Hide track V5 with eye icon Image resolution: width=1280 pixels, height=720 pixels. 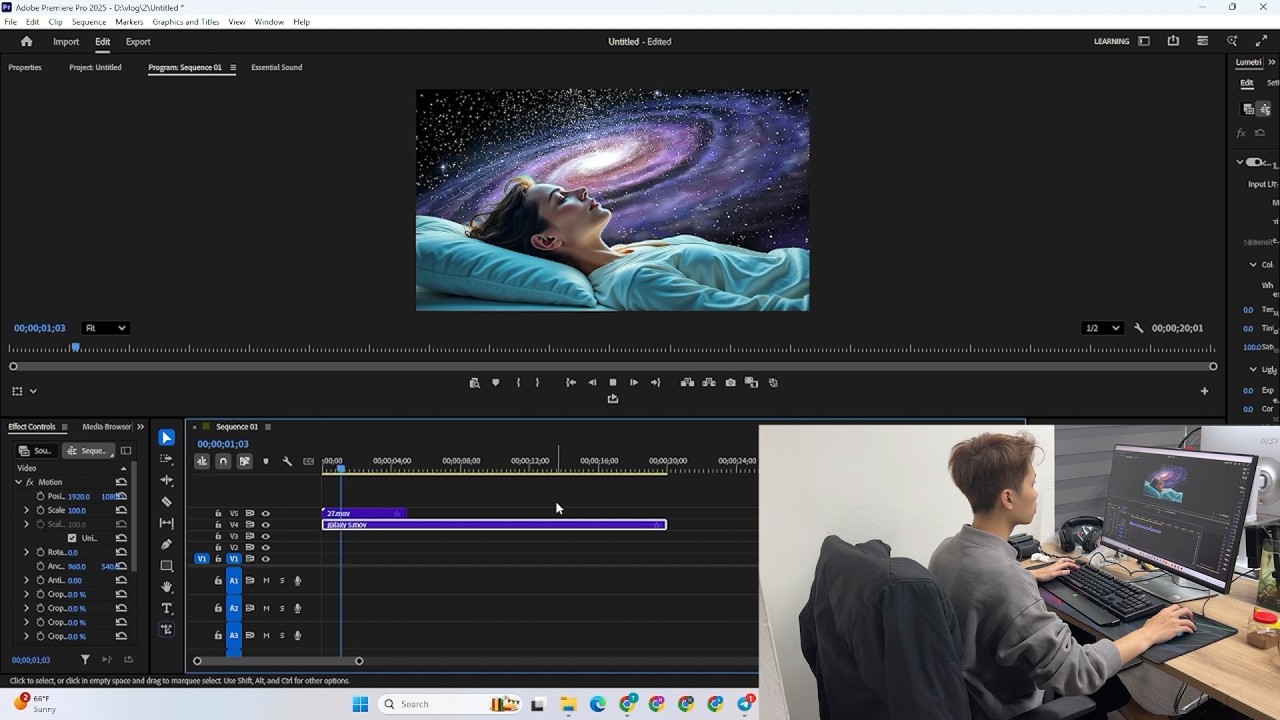click(265, 513)
